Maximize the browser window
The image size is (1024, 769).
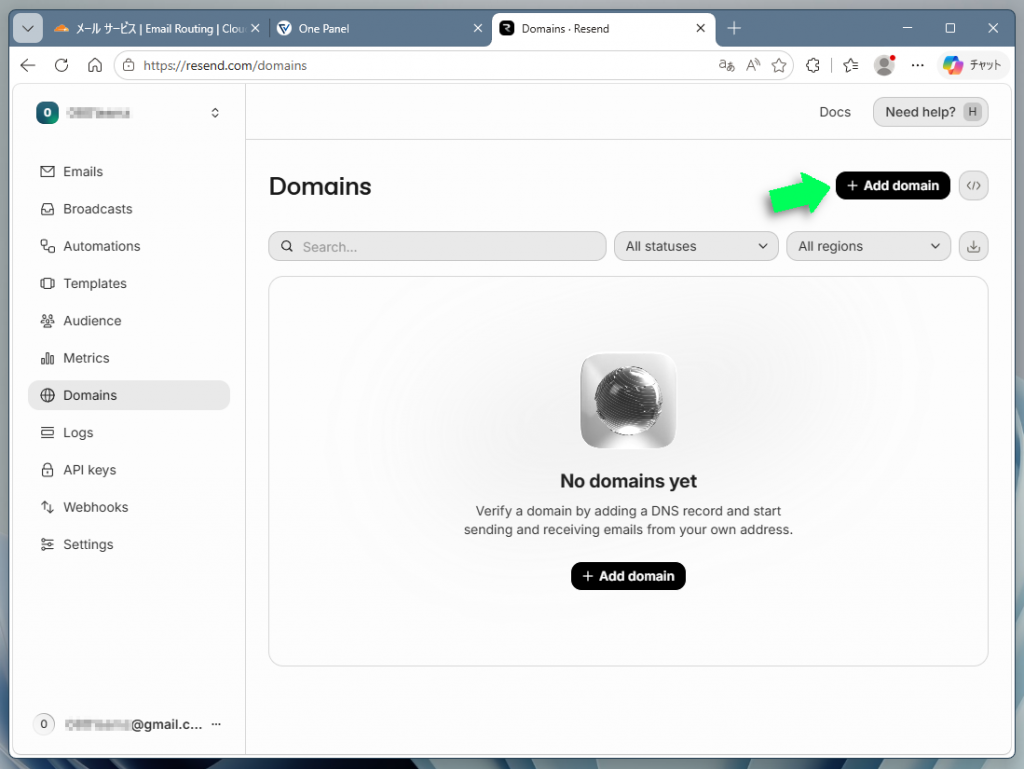(950, 28)
